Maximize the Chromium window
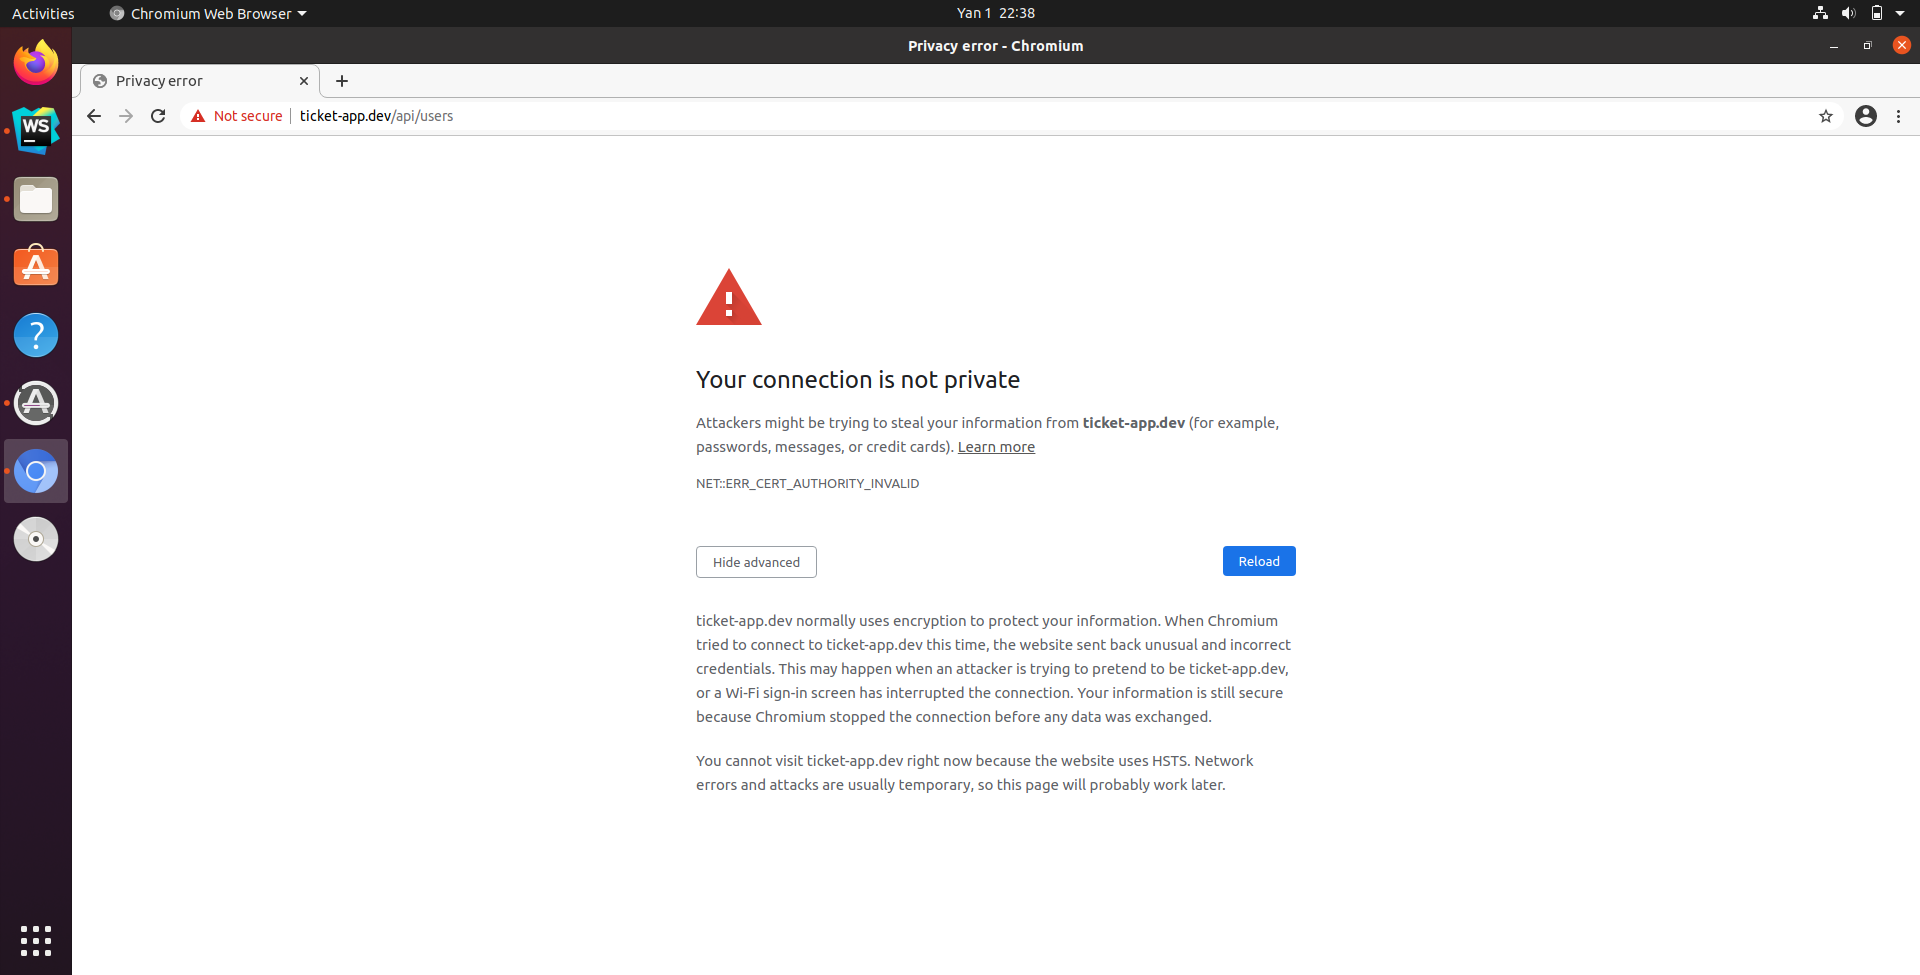The width and height of the screenshot is (1920, 975). [x=1867, y=46]
